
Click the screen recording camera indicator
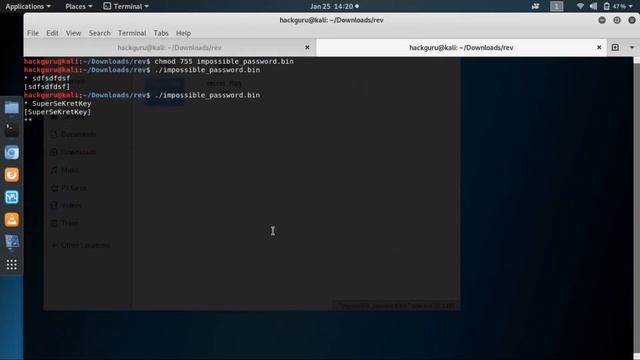pos(535,6)
